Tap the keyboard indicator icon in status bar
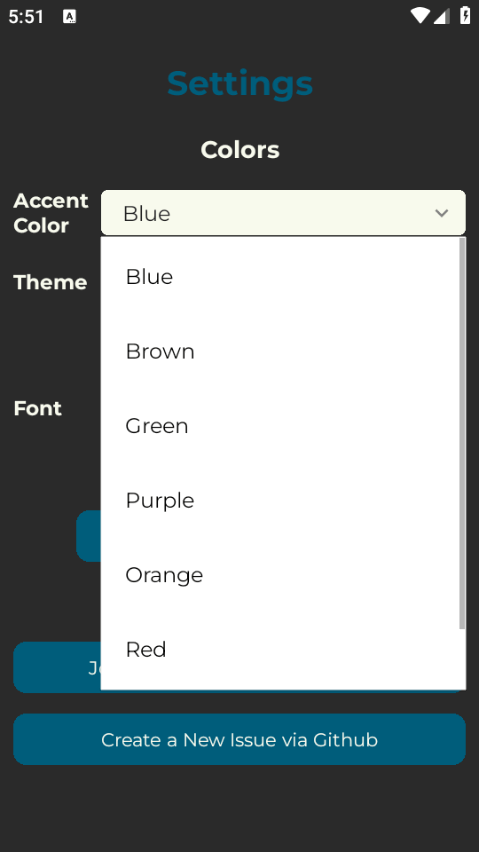 coord(70,16)
